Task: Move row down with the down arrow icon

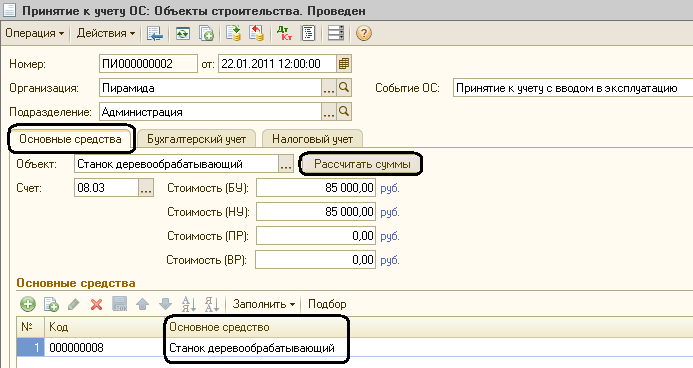Action: (165, 304)
